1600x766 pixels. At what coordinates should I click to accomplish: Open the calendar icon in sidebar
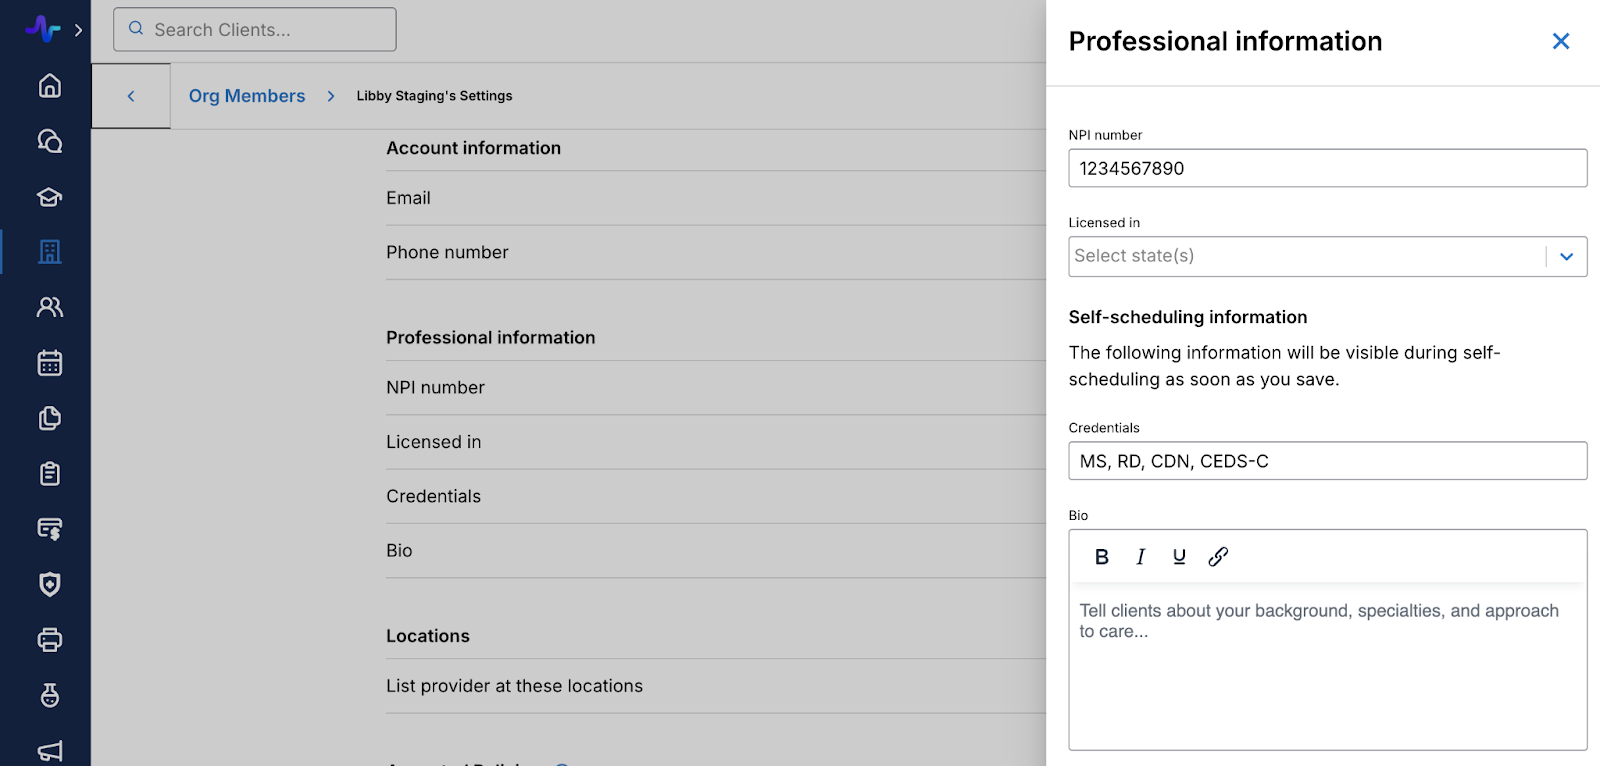pyautogui.click(x=49, y=363)
